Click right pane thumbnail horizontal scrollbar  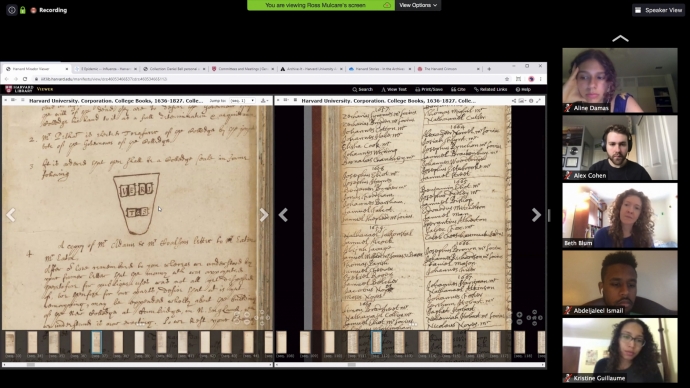(x=410, y=364)
